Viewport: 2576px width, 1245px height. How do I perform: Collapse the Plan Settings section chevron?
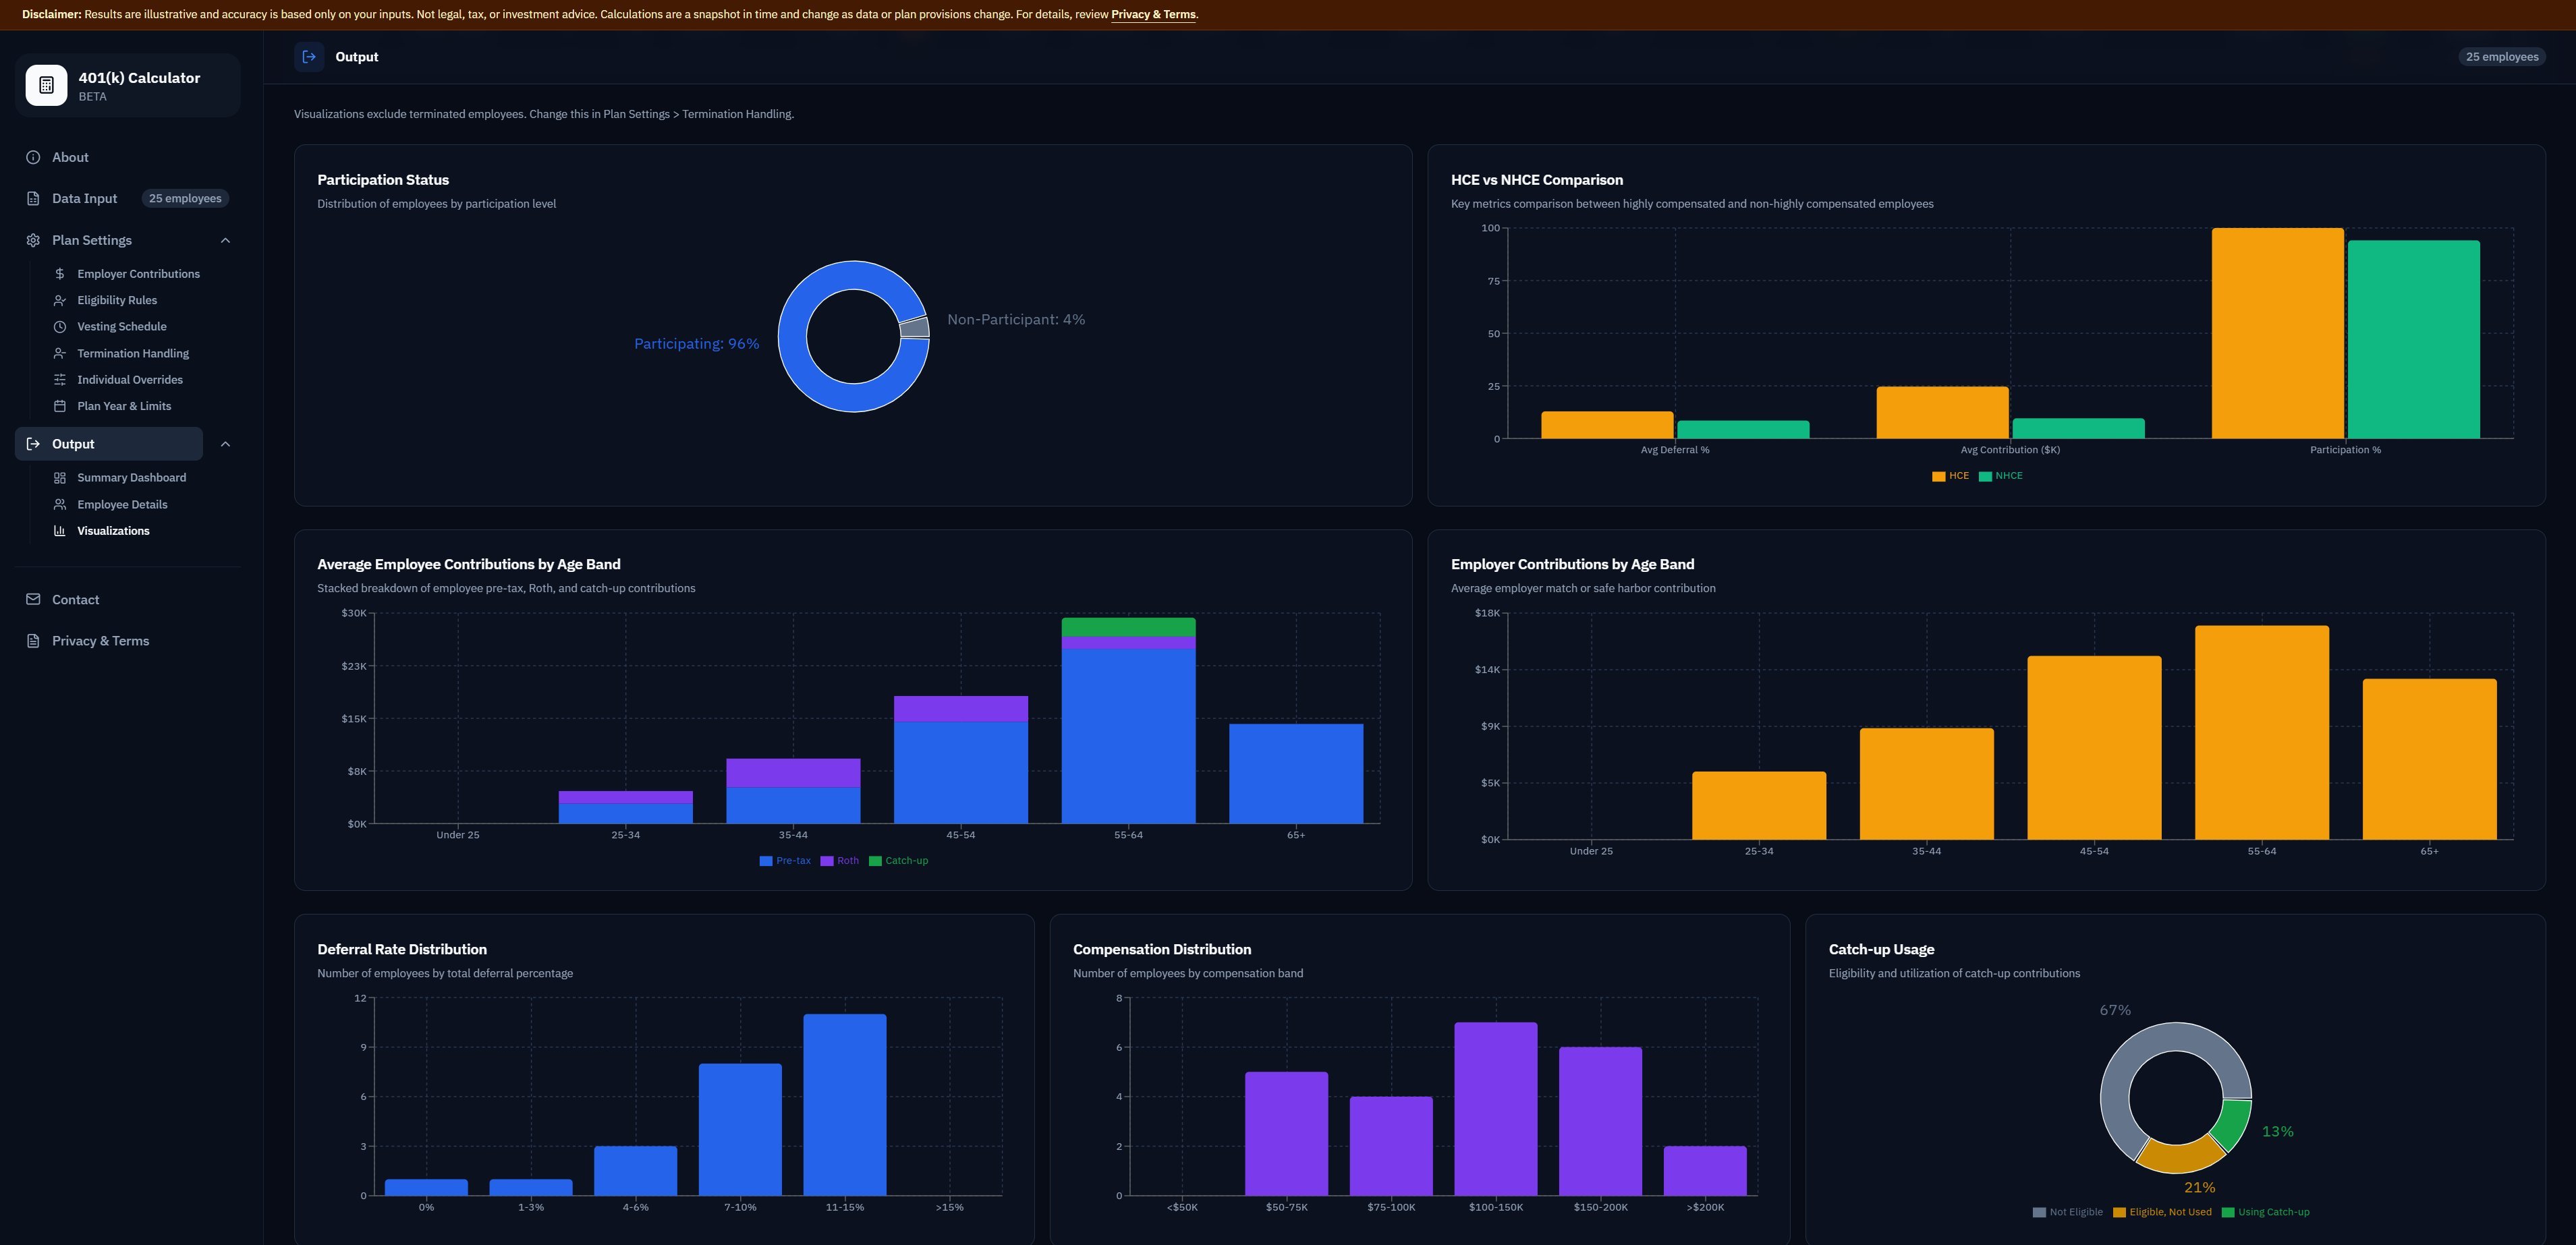click(225, 240)
